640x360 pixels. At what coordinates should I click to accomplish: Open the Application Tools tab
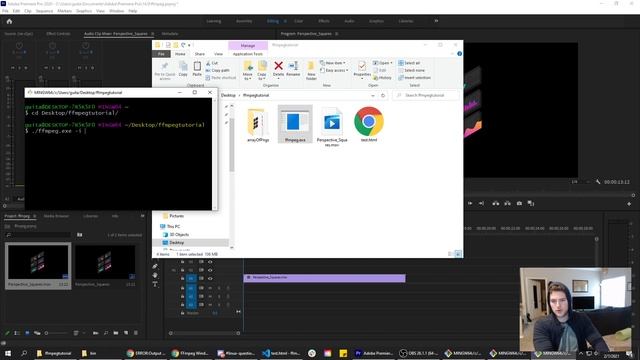(247, 54)
